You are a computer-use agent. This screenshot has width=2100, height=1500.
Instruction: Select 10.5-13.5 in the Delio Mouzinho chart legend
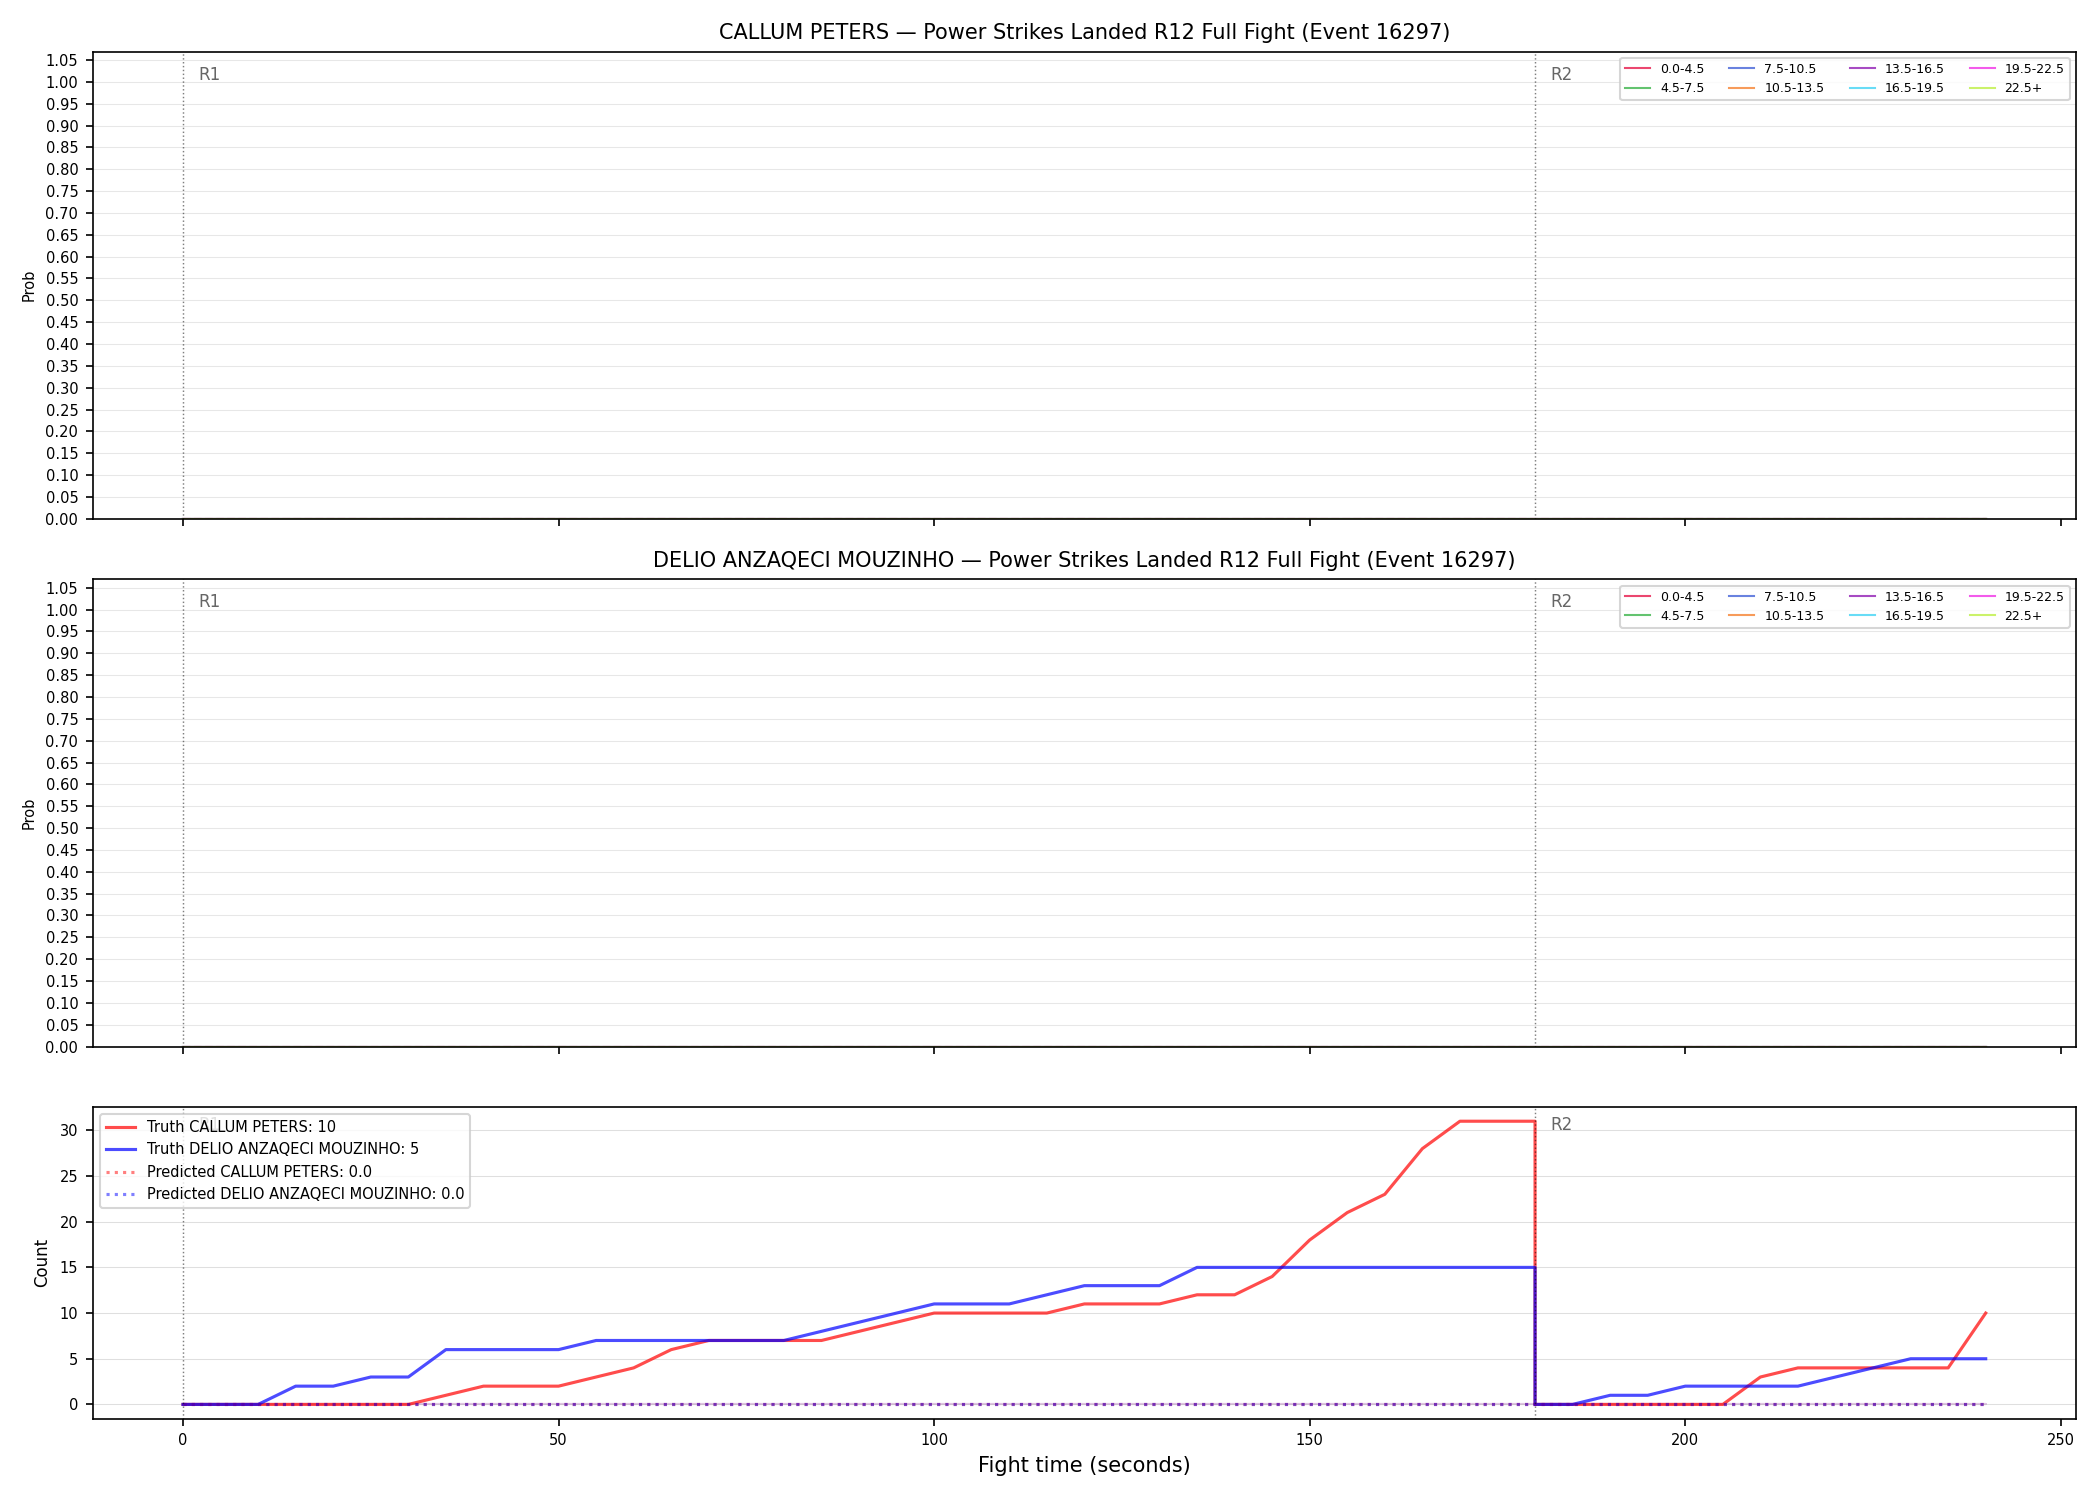1776,616
